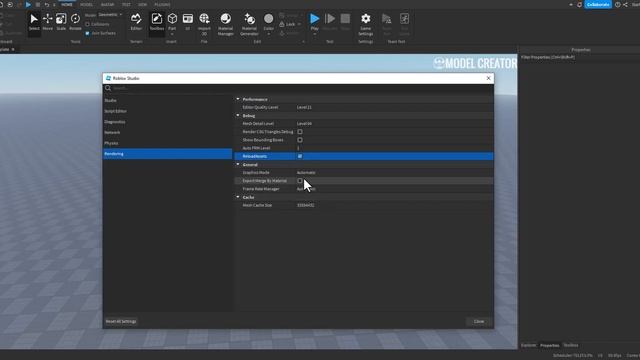Open Graphics Mode Automatic dropdown

tap(394, 173)
